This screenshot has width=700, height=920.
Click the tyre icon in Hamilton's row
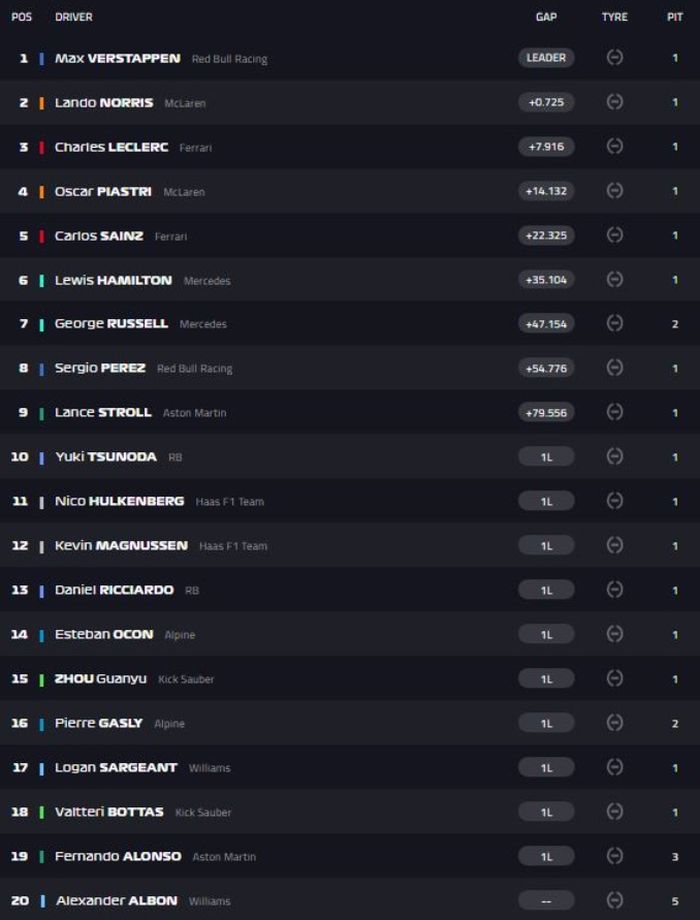615,279
